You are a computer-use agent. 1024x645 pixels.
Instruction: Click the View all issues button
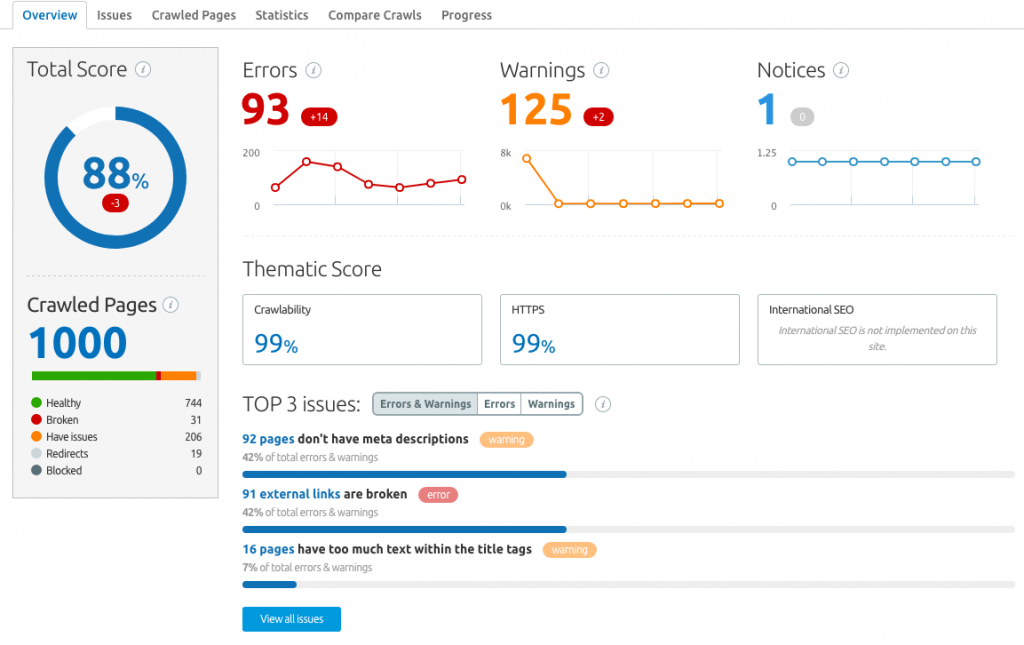tap(291, 619)
